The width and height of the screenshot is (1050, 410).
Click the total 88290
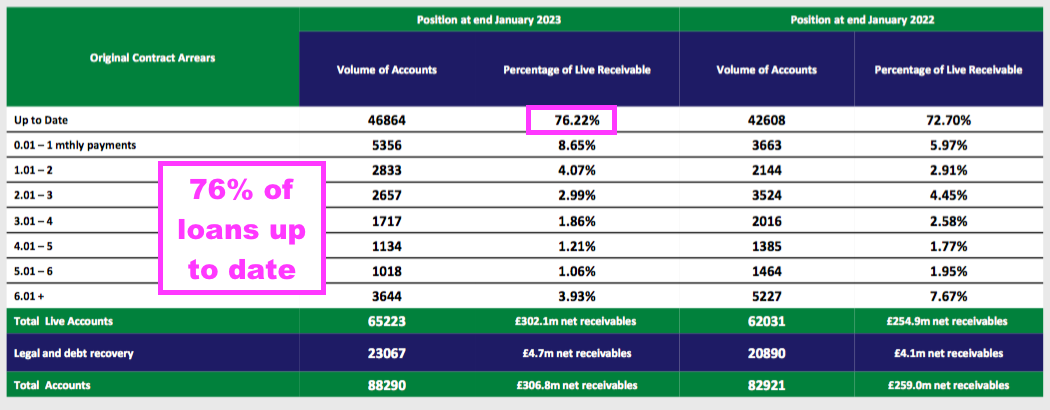point(387,385)
